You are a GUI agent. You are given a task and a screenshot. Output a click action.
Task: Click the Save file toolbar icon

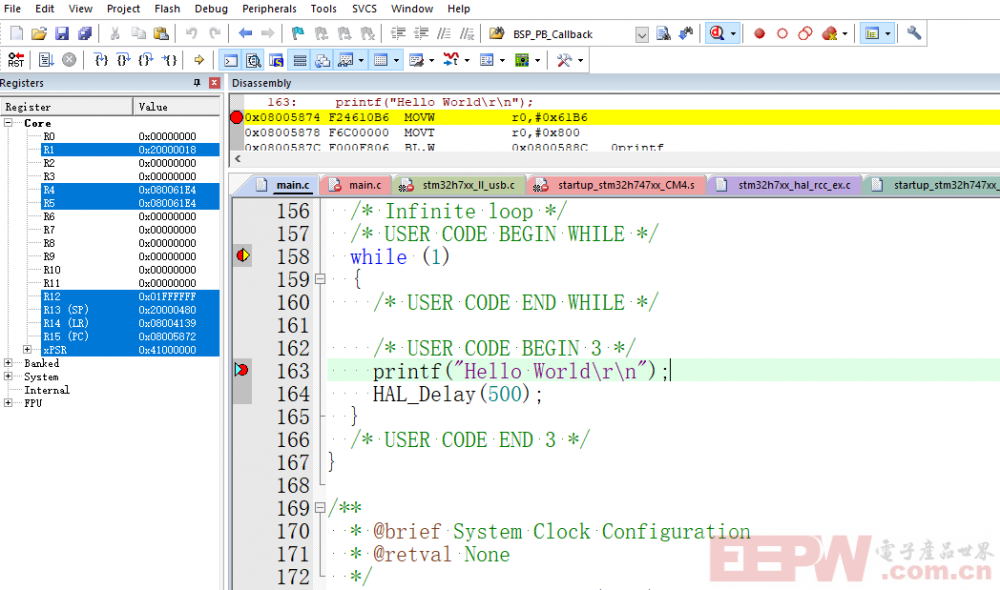[x=62, y=34]
